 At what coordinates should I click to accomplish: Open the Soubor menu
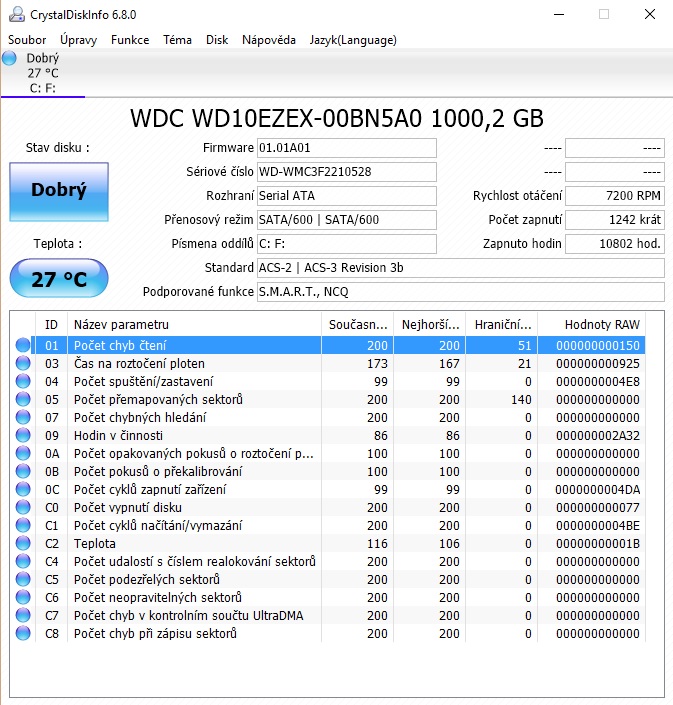pos(27,40)
